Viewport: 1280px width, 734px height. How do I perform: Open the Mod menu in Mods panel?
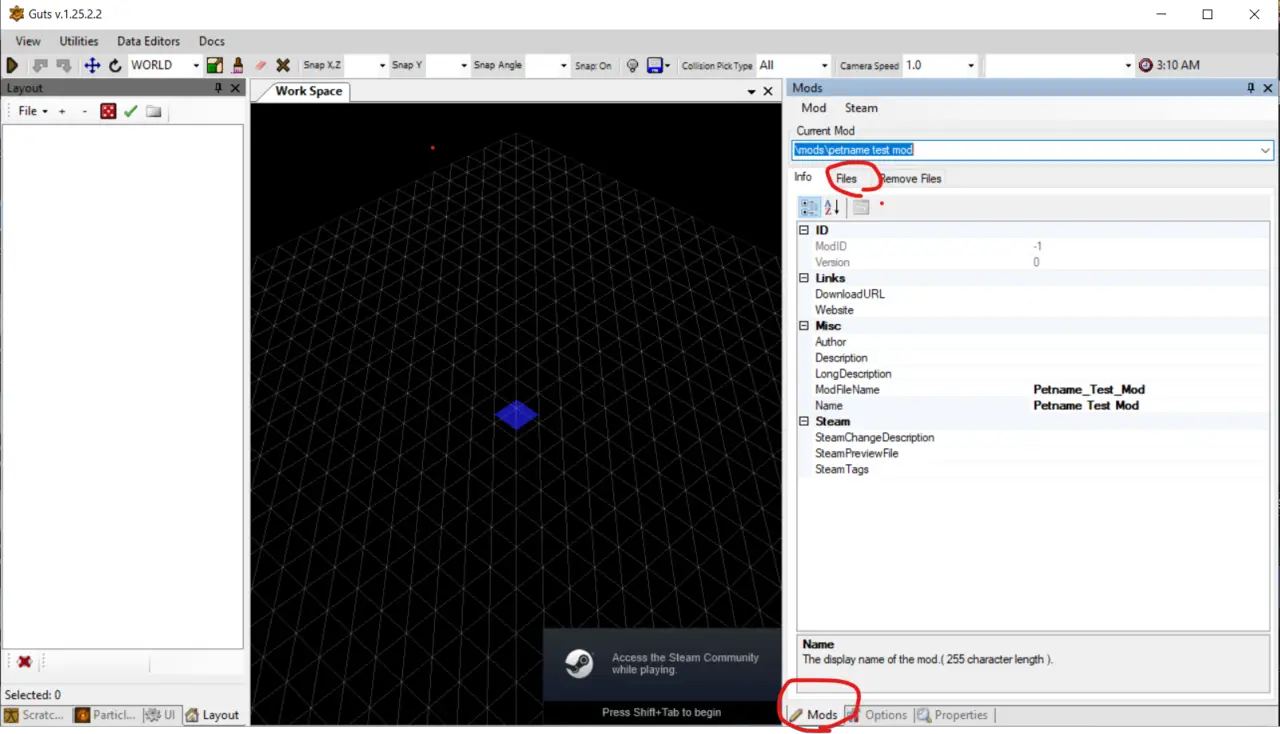(814, 108)
